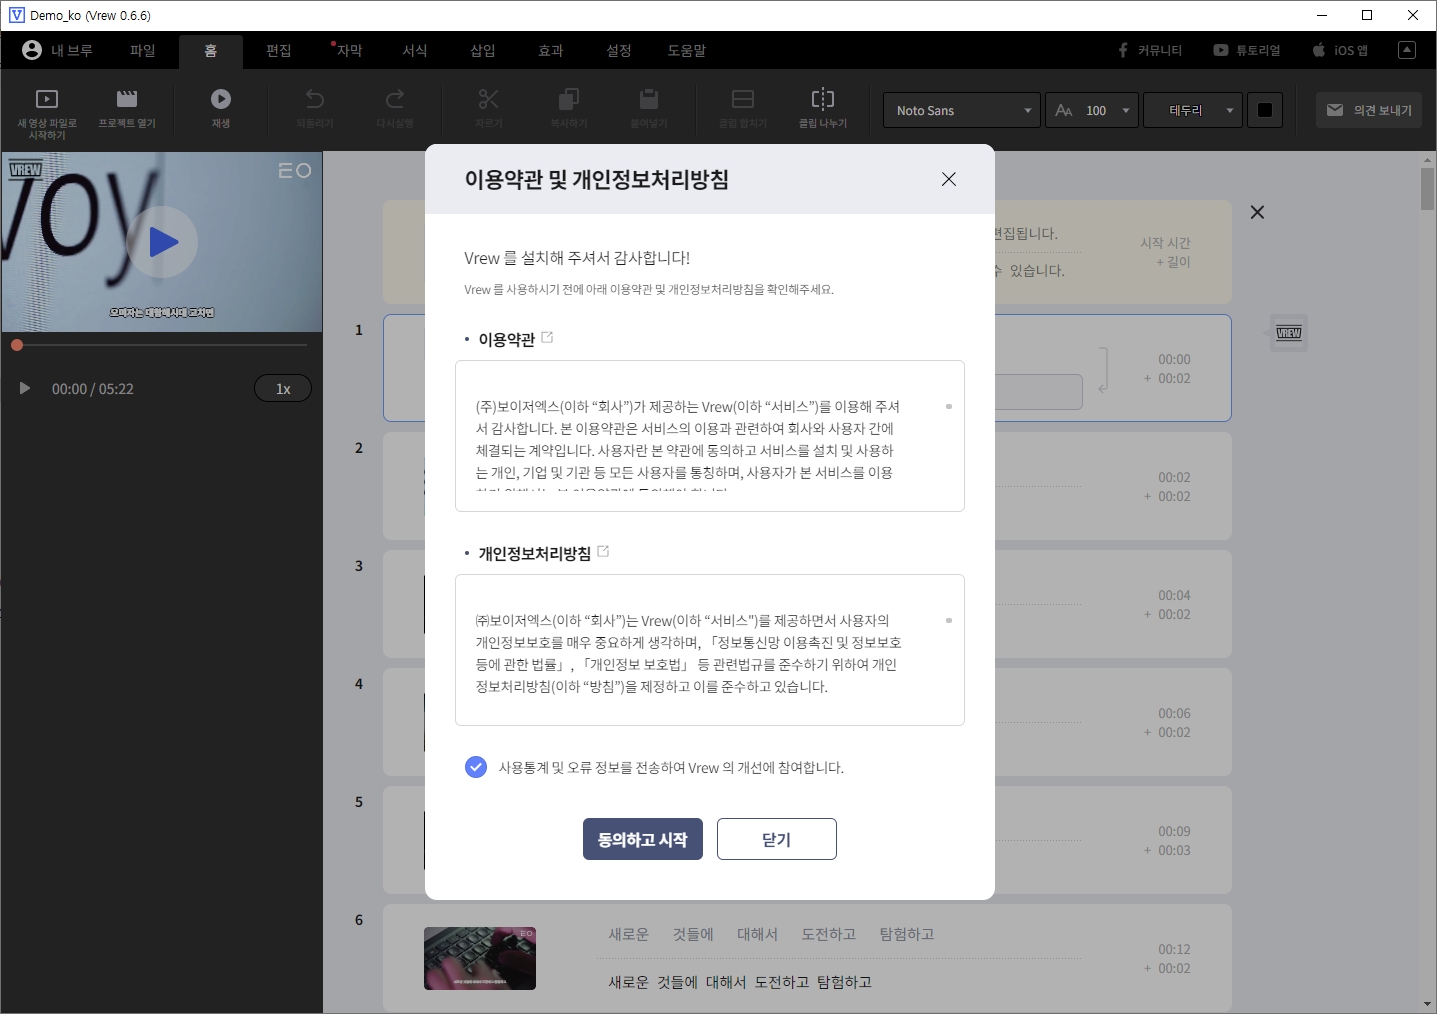
Task: Open 내 브루 account menu
Action: click(57, 50)
